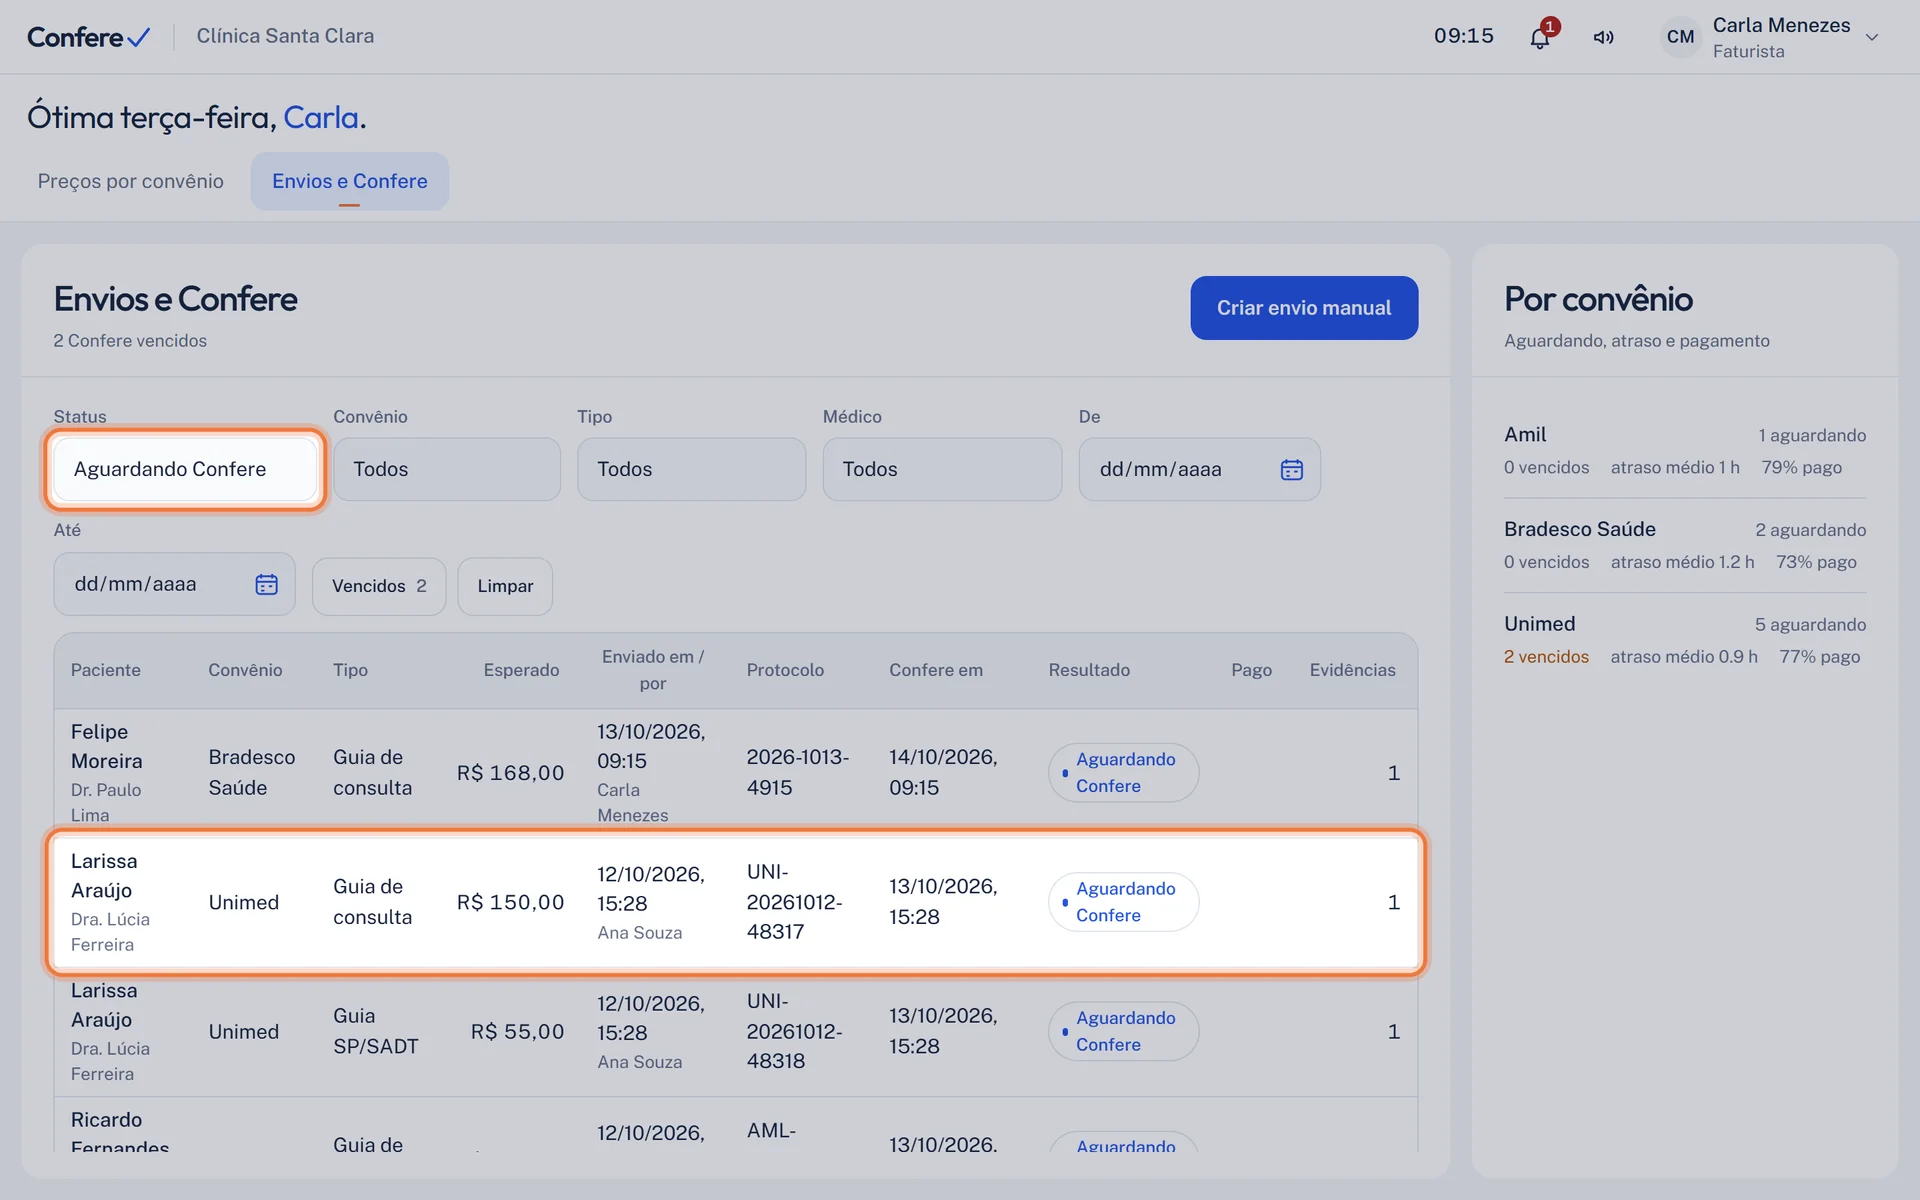Open the Status dropdown showing Aguardando Confere
The height and width of the screenshot is (1200, 1920).
click(x=185, y=469)
